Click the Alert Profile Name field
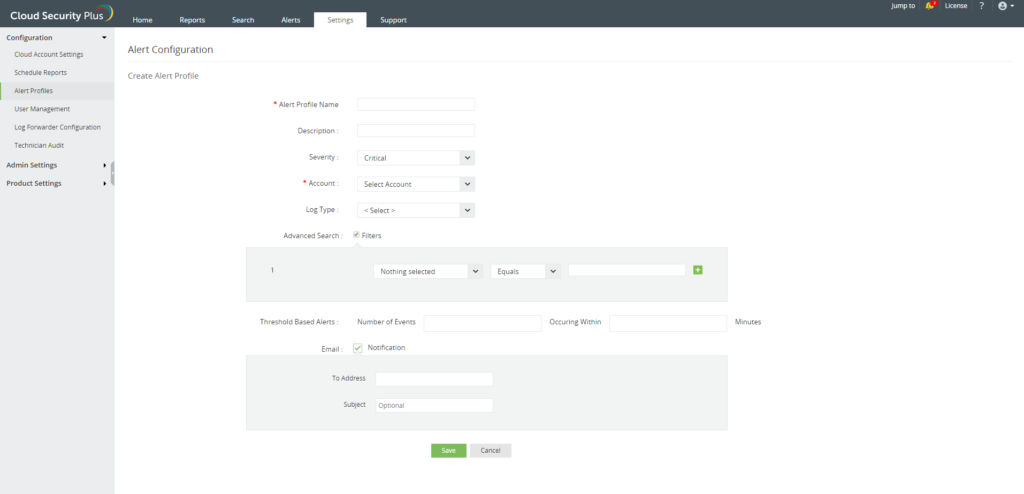The width and height of the screenshot is (1024, 494). (x=415, y=104)
